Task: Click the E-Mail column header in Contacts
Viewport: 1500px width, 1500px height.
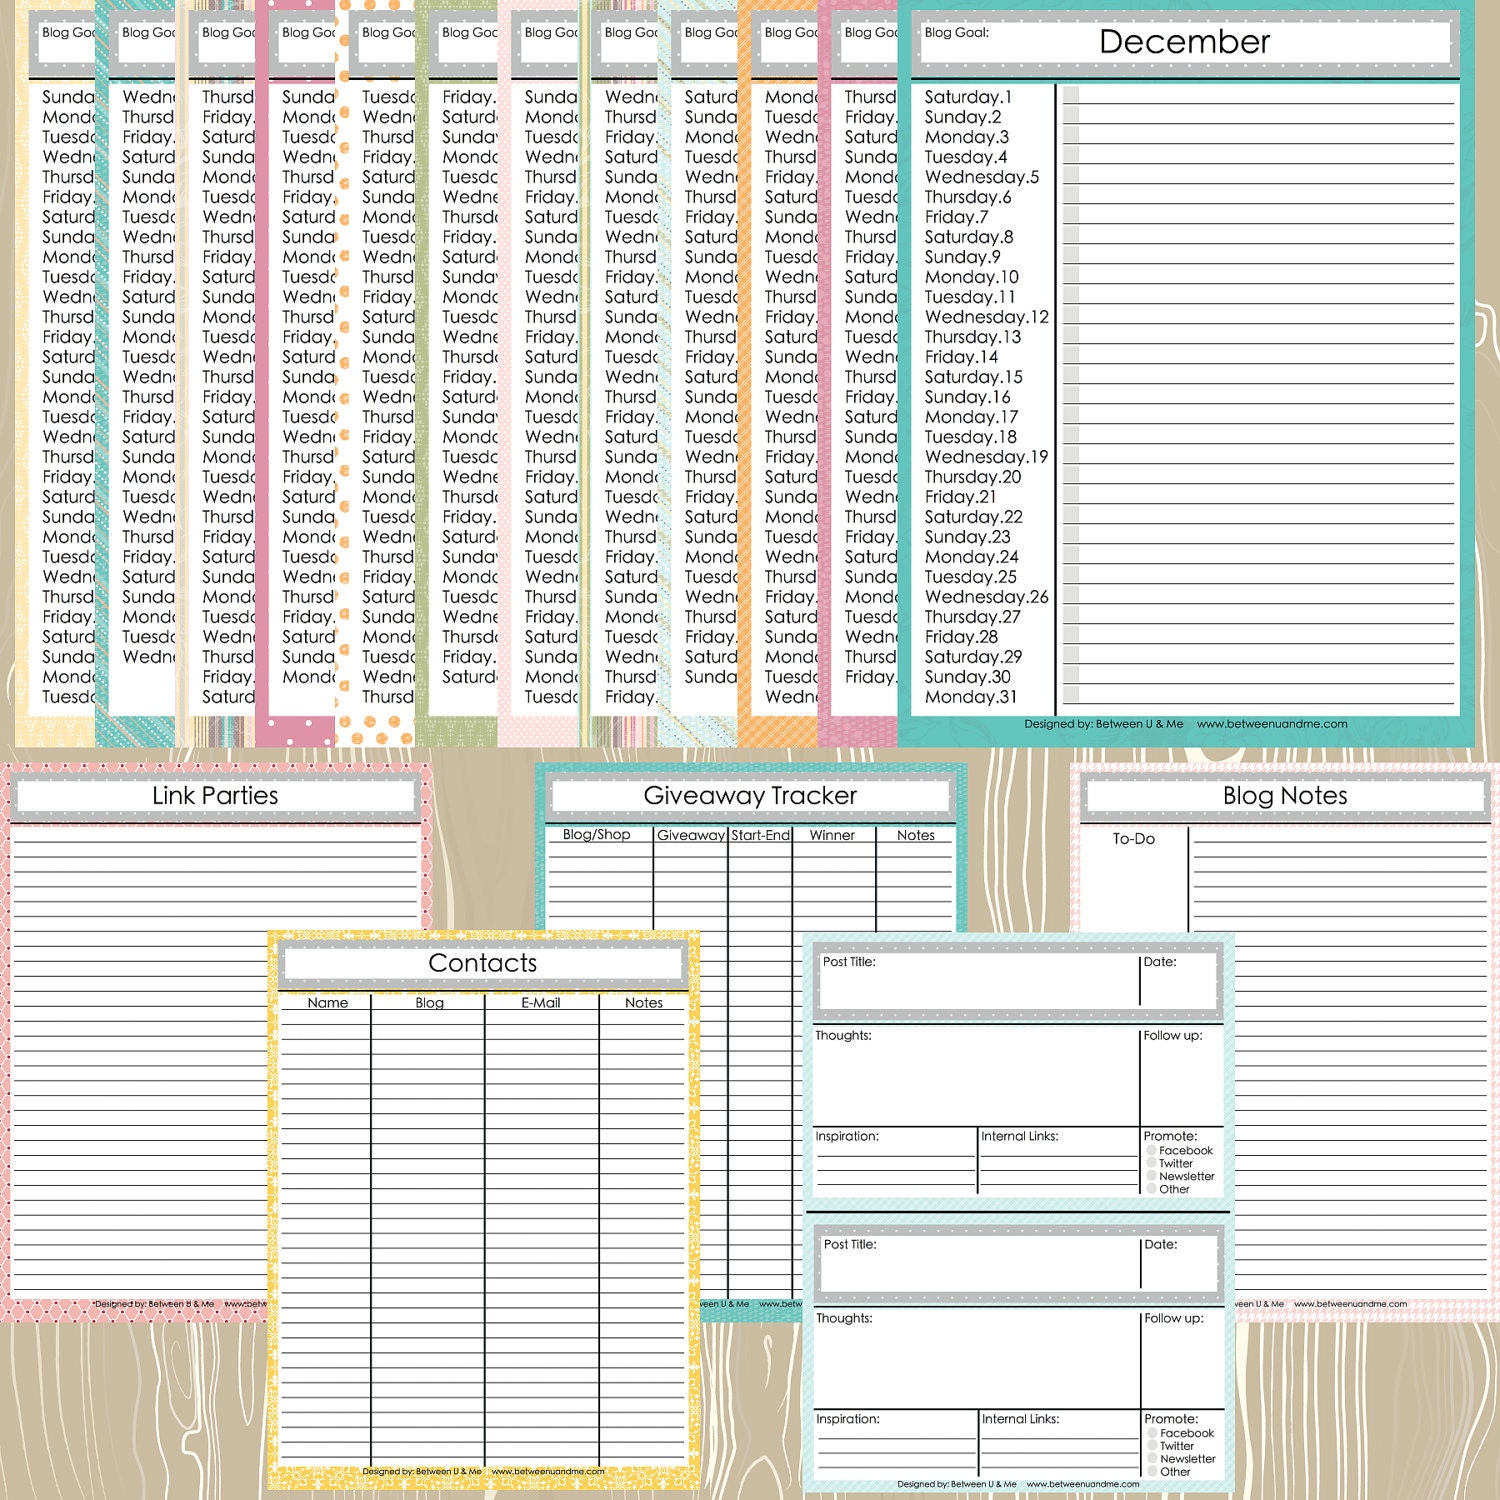Action: tap(540, 1003)
